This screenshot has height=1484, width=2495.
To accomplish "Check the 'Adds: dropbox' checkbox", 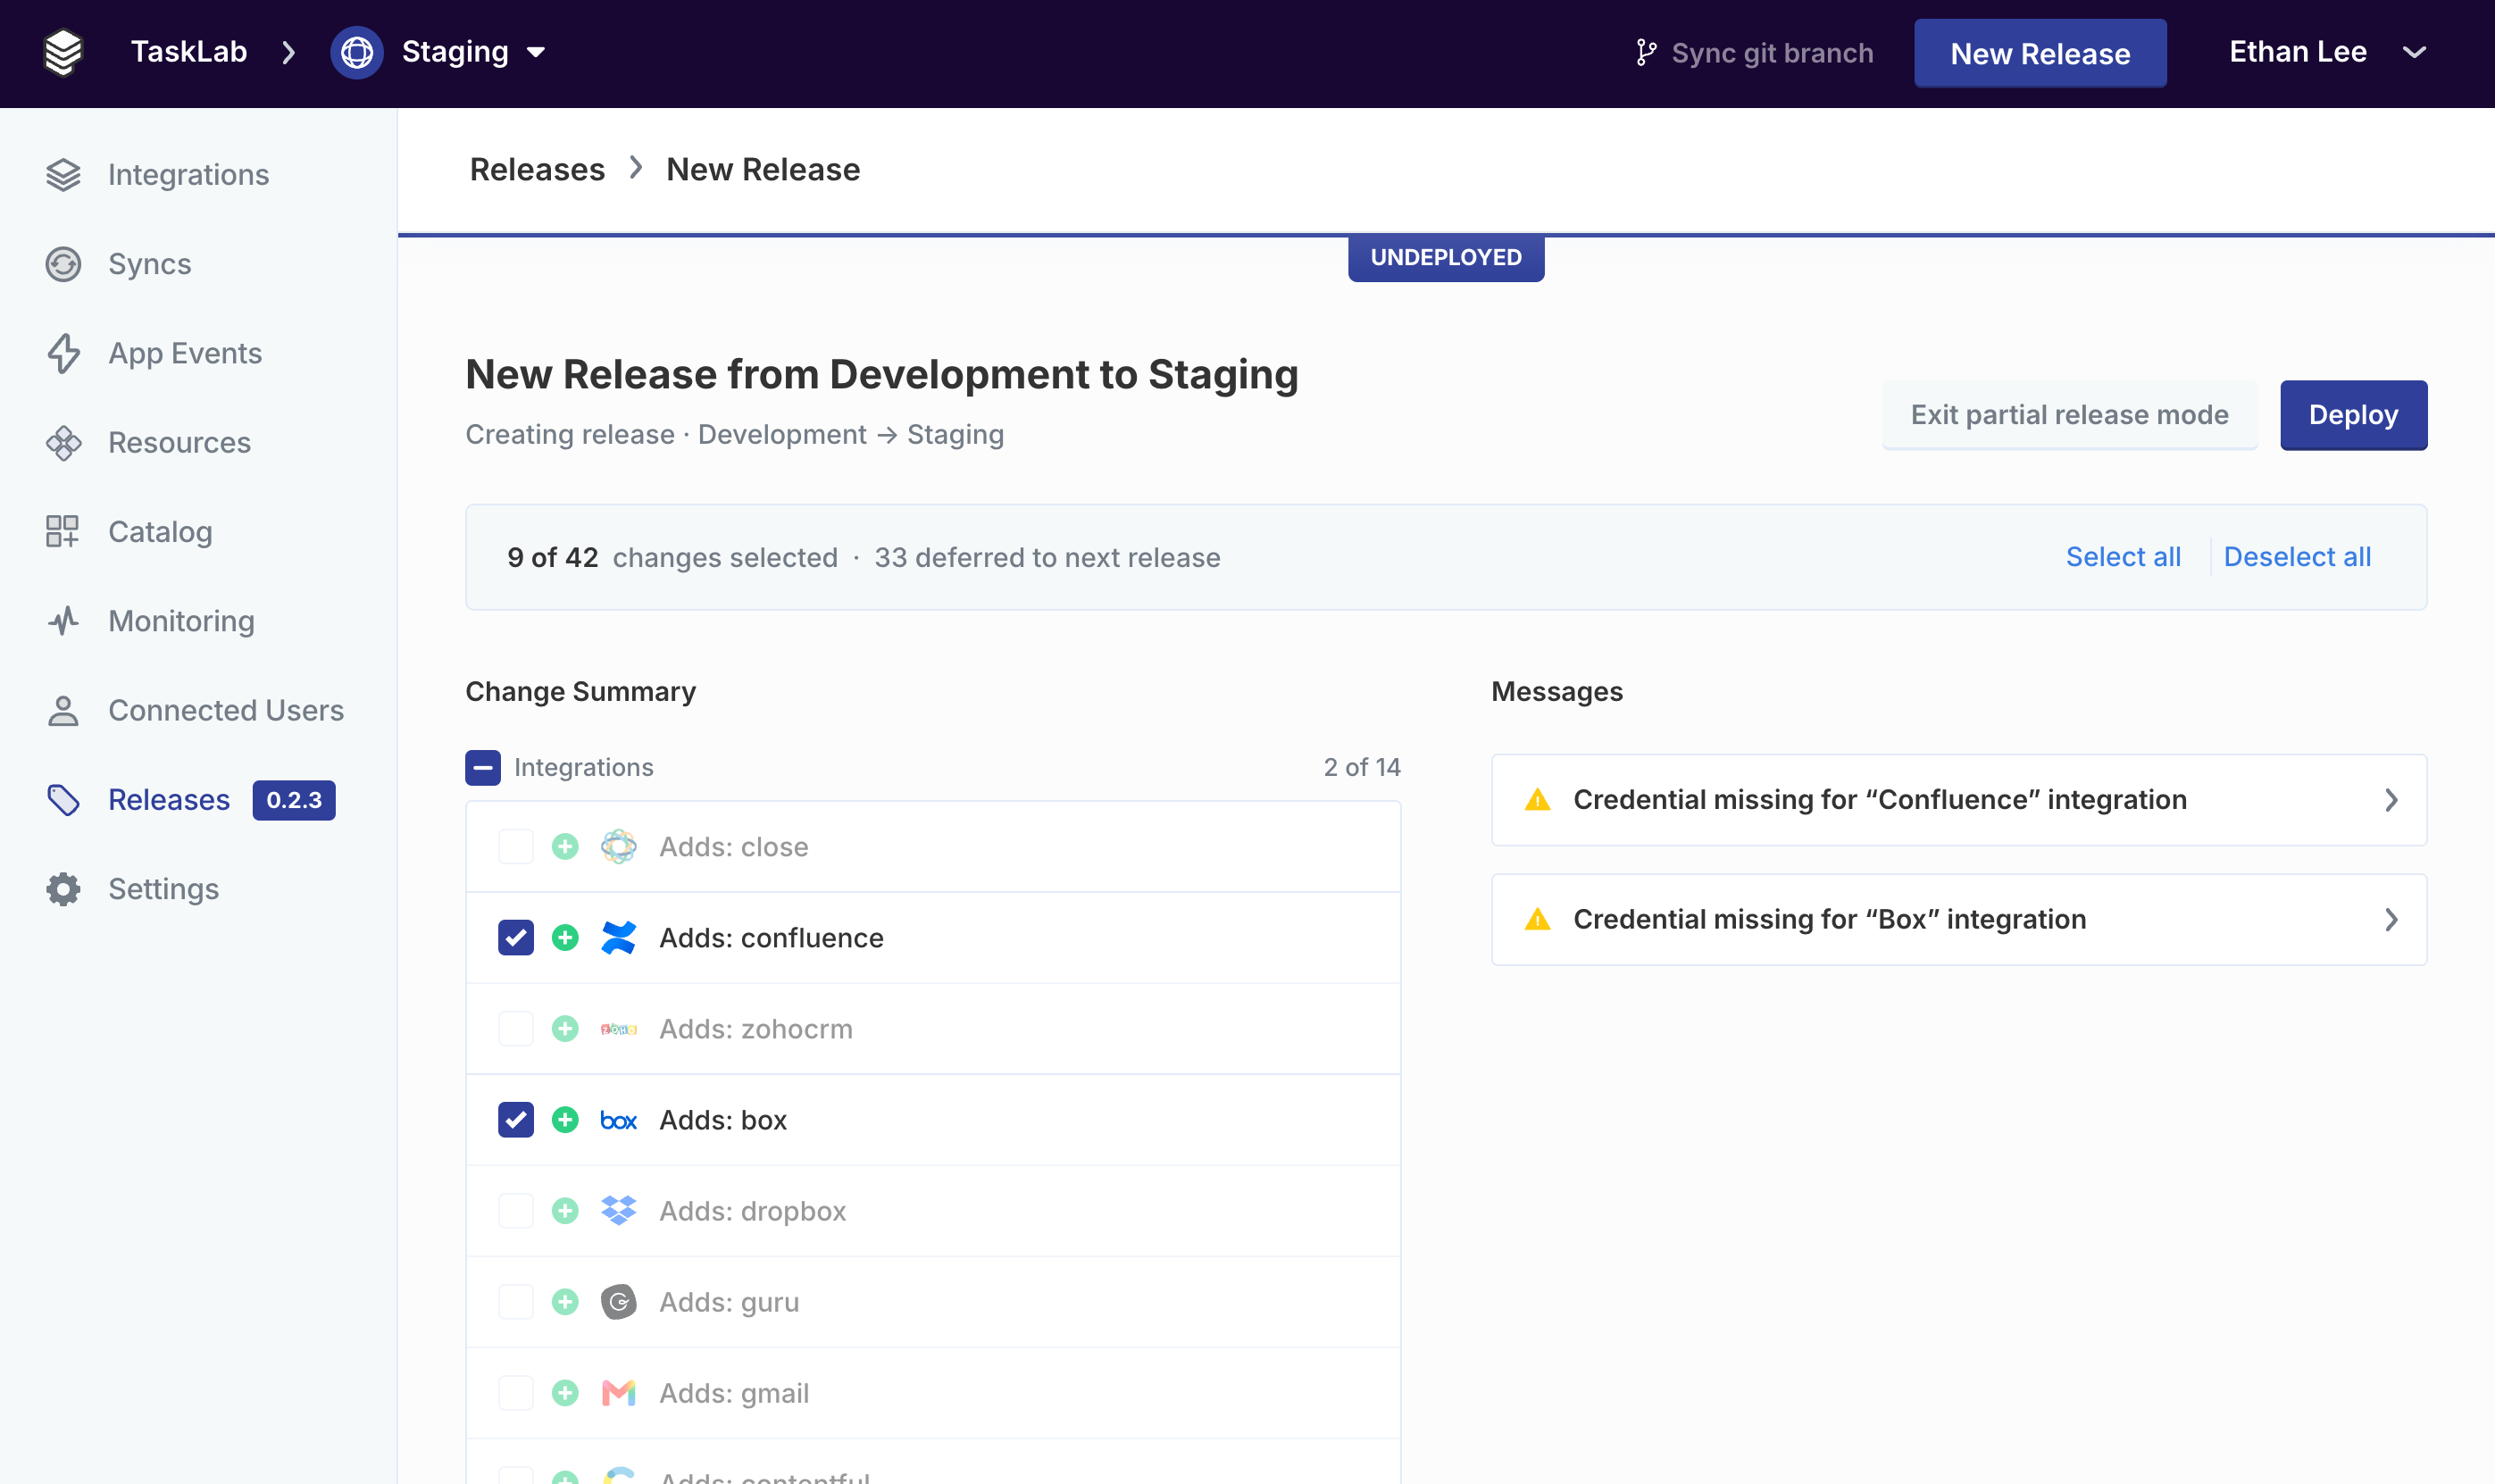I will (515, 1211).
